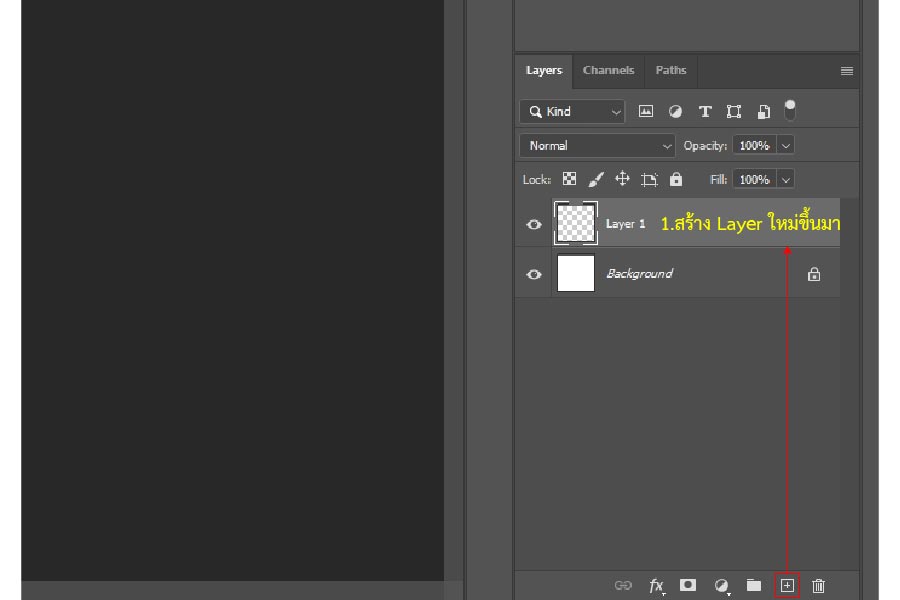Click the Opacity label
The width and height of the screenshot is (900, 600).
(x=705, y=146)
